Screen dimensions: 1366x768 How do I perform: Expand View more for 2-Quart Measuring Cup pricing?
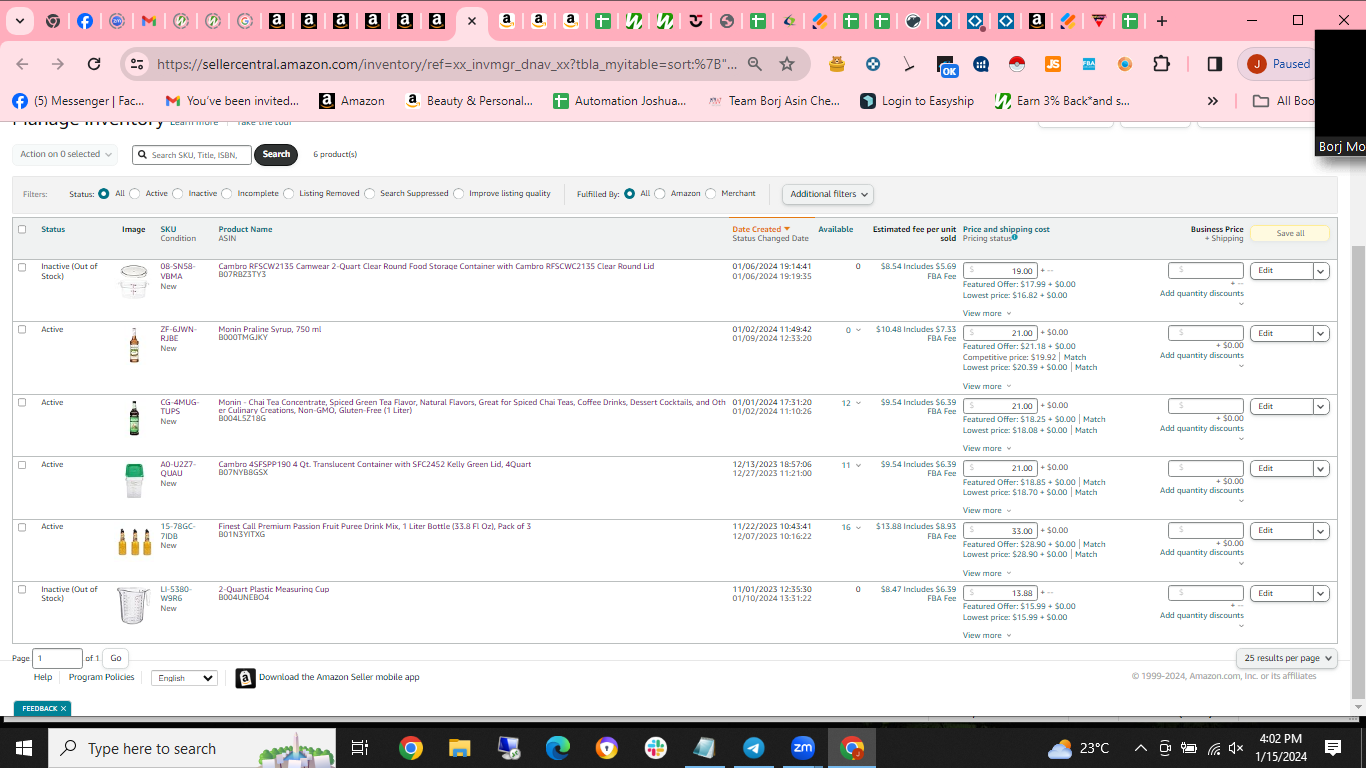pyautogui.click(x=987, y=635)
